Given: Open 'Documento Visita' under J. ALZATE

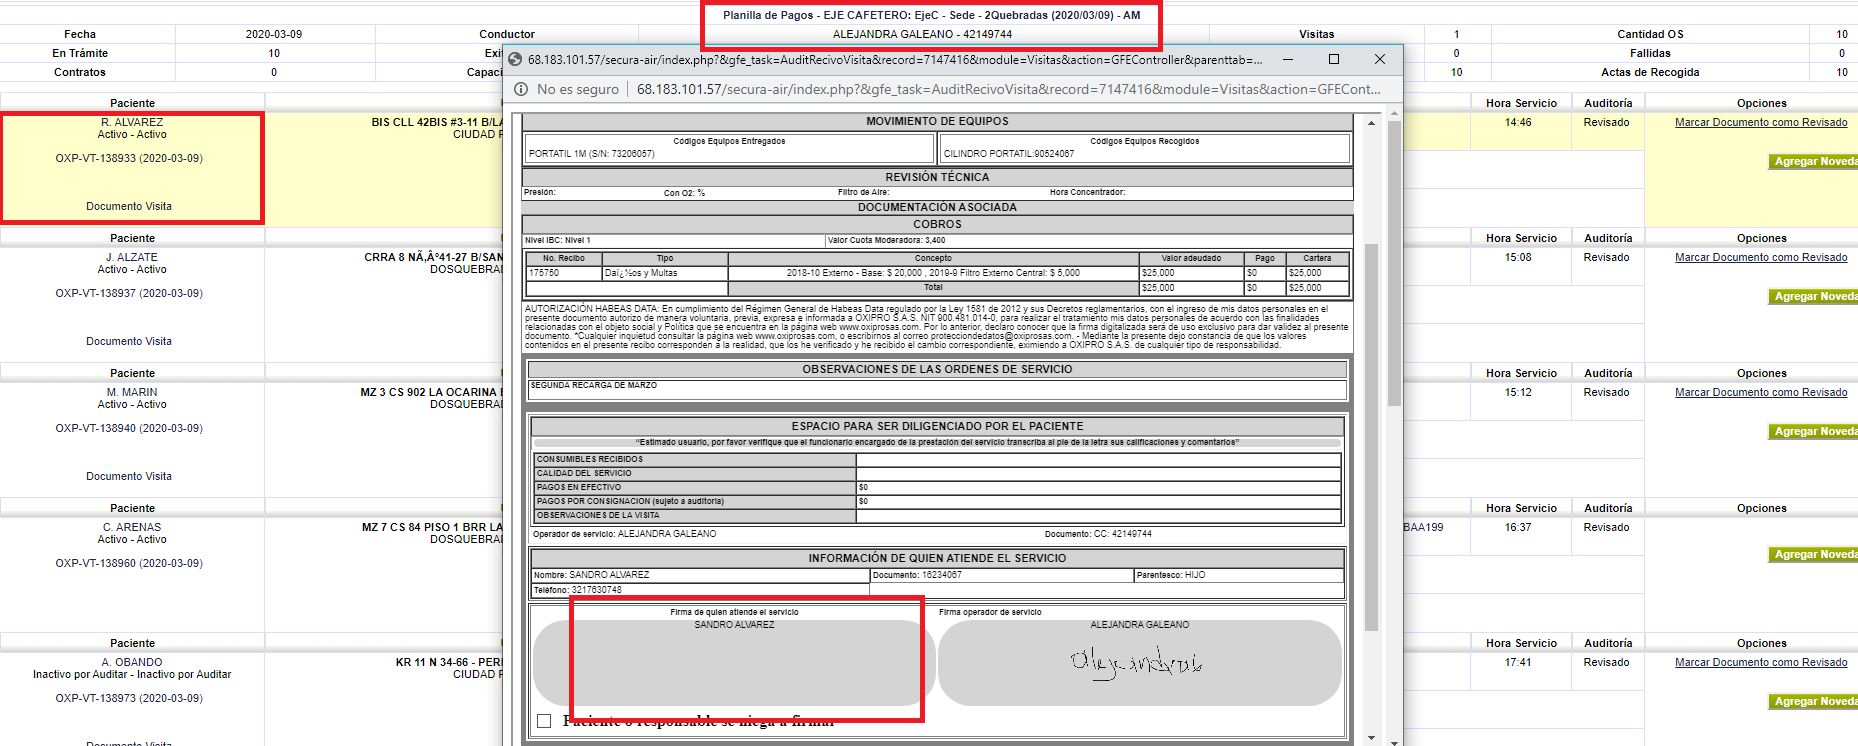Looking at the screenshot, I should tap(129, 341).
